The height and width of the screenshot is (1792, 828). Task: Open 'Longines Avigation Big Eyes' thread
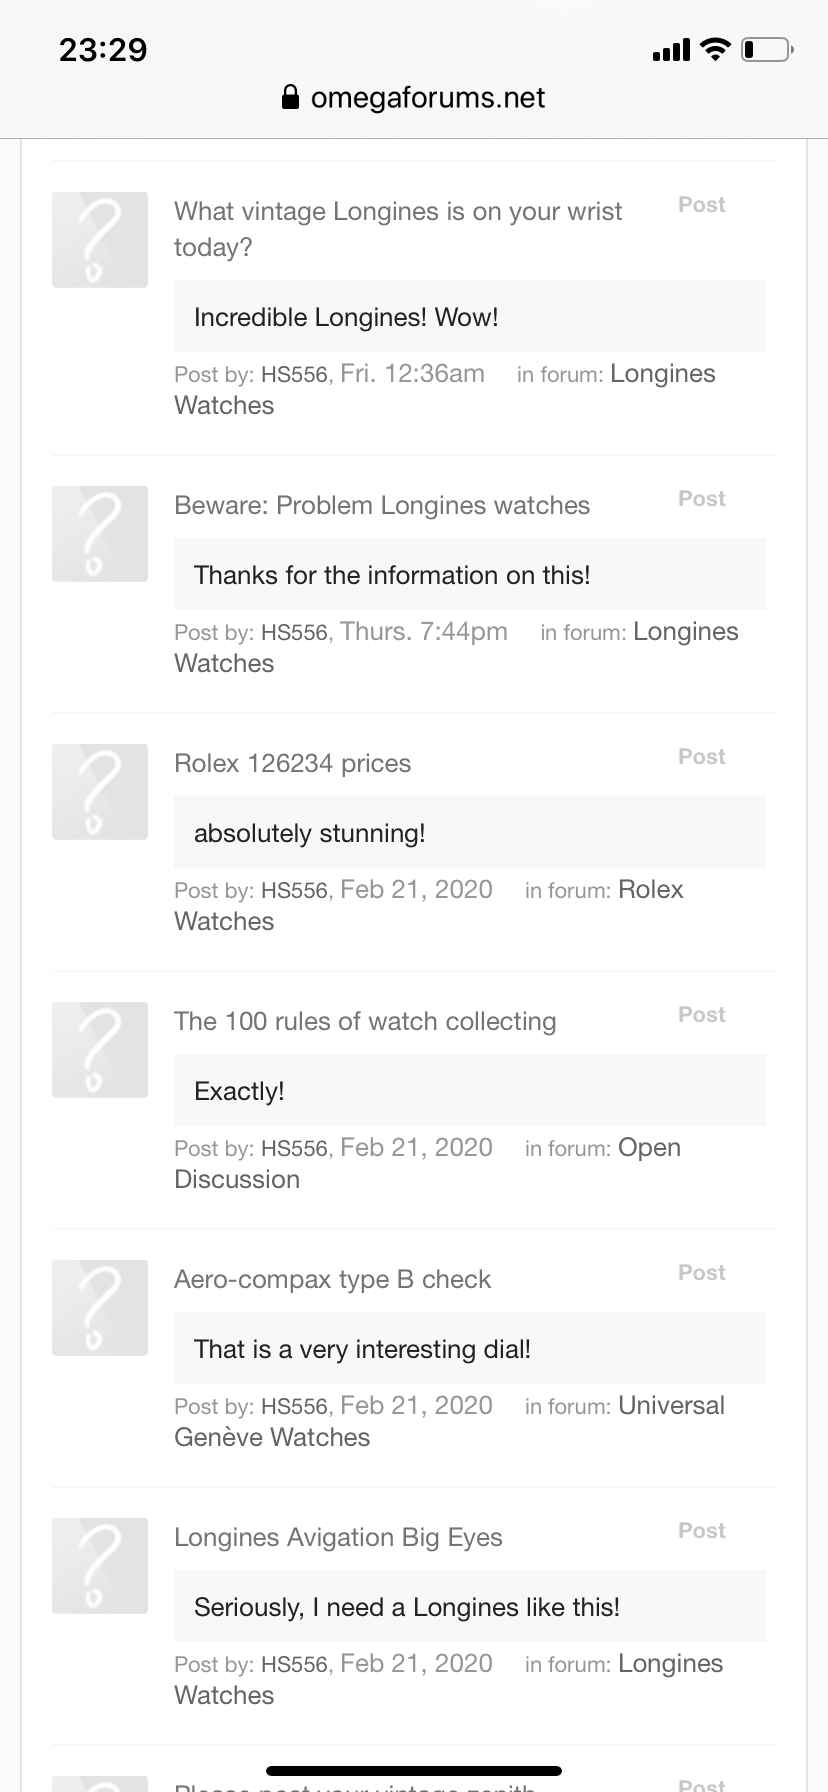coord(338,1537)
